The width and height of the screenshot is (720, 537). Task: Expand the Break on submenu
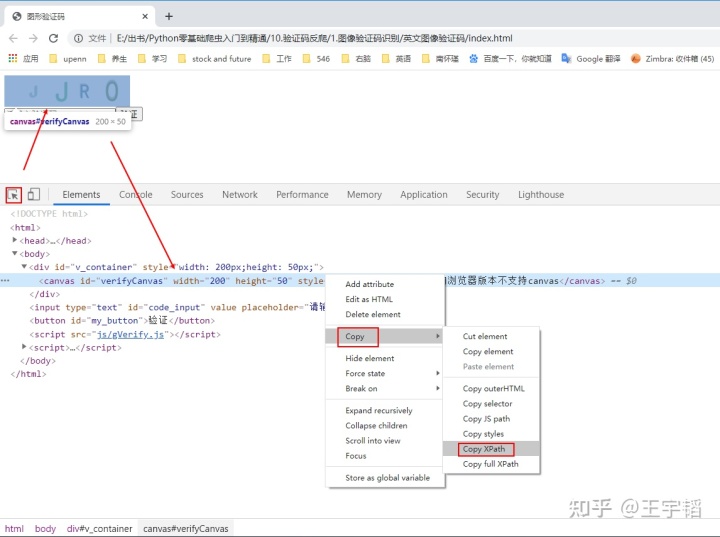click(x=385, y=389)
